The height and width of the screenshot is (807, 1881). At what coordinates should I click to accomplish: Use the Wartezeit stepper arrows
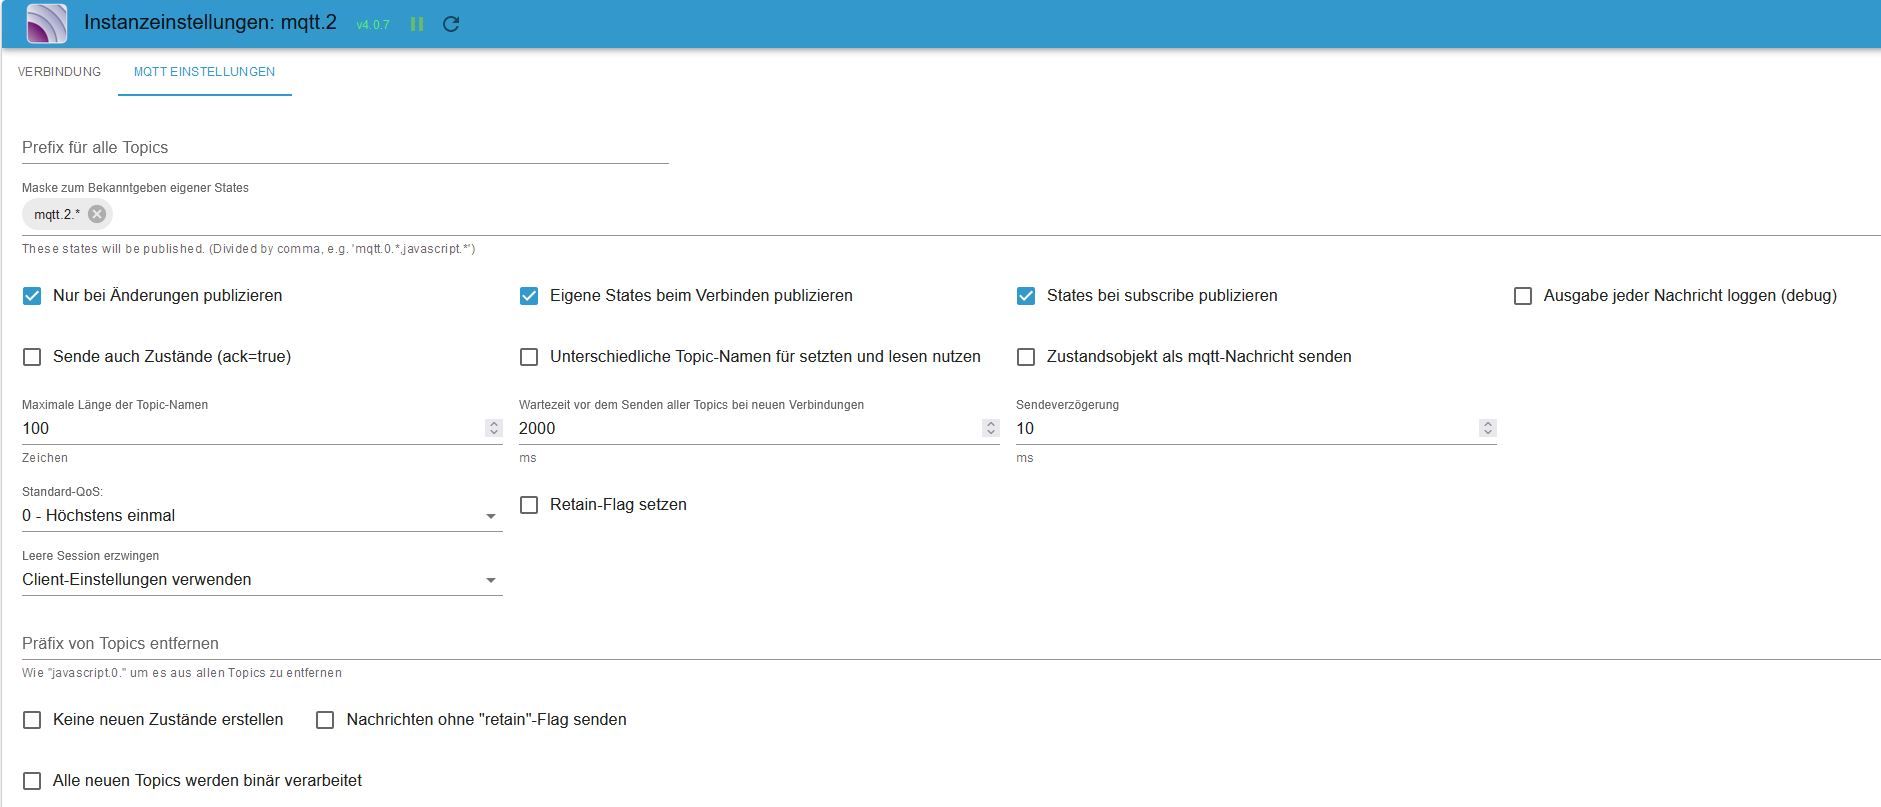pyautogui.click(x=990, y=428)
